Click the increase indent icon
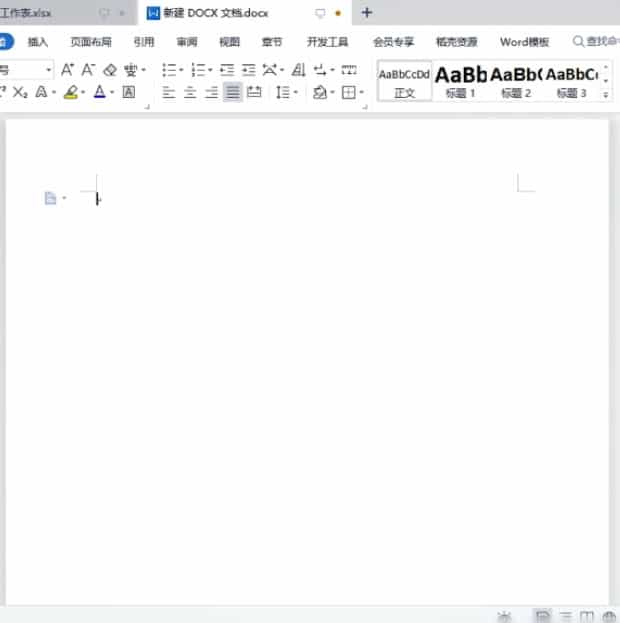 click(x=248, y=70)
